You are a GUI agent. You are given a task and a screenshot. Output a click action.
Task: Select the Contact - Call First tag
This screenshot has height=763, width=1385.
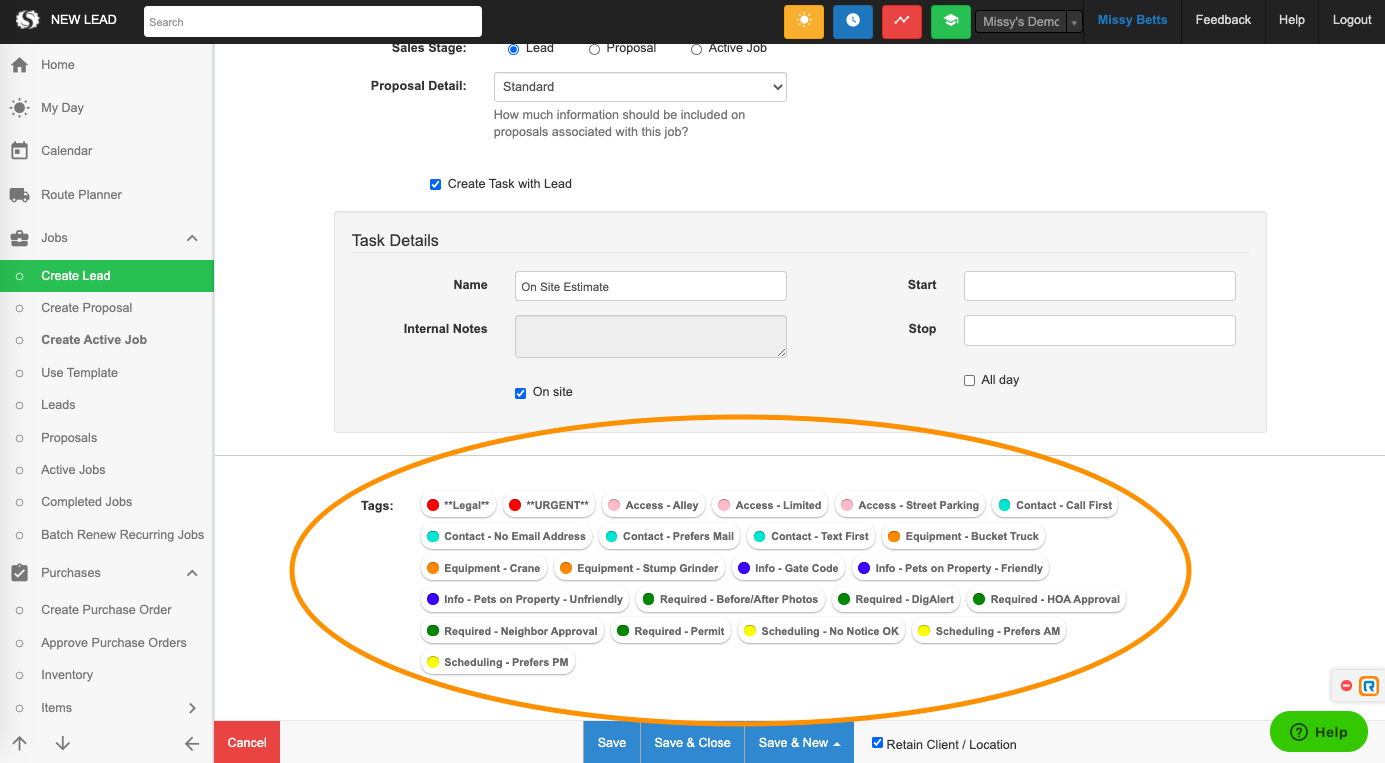(x=1055, y=505)
